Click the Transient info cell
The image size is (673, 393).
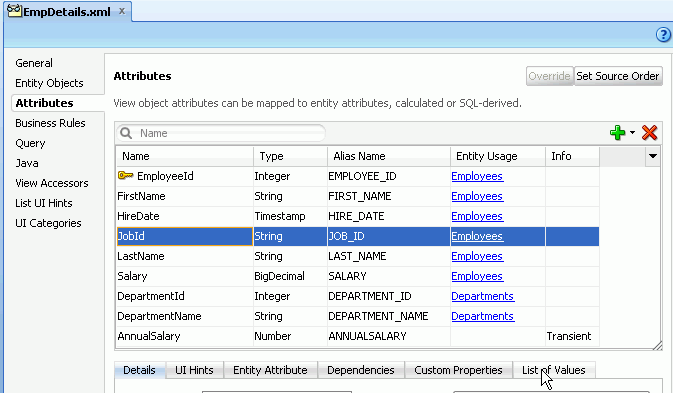(x=572, y=336)
